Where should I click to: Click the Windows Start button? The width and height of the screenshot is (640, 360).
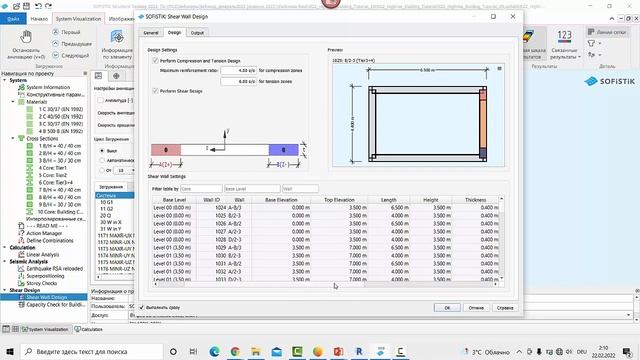coord(10,351)
